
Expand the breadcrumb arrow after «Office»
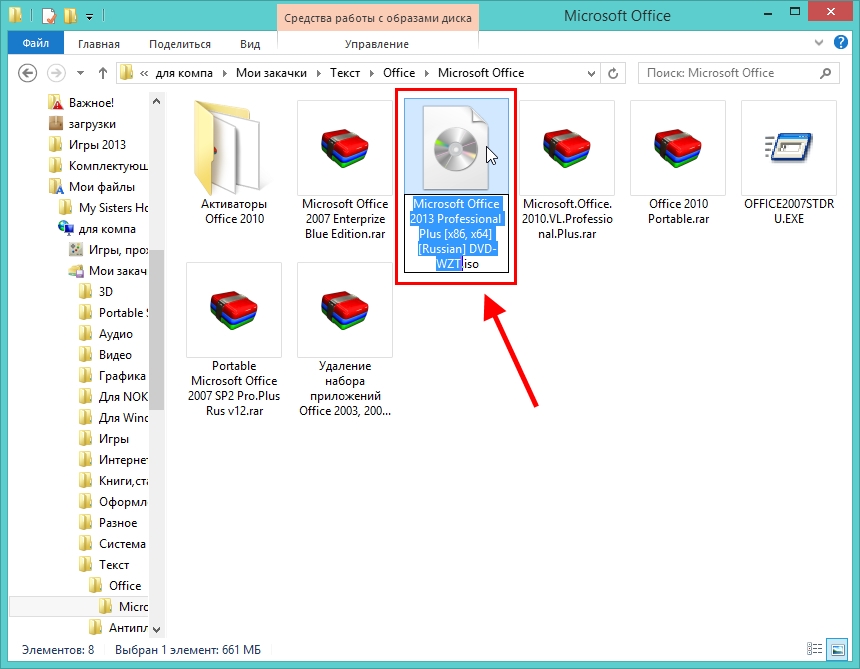pyautogui.click(x=427, y=73)
